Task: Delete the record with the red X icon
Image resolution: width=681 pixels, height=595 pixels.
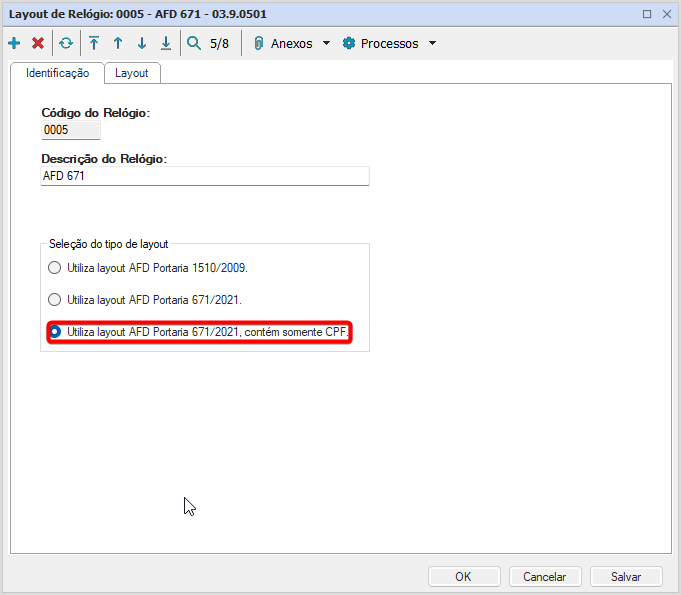Action: click(38, 43)
